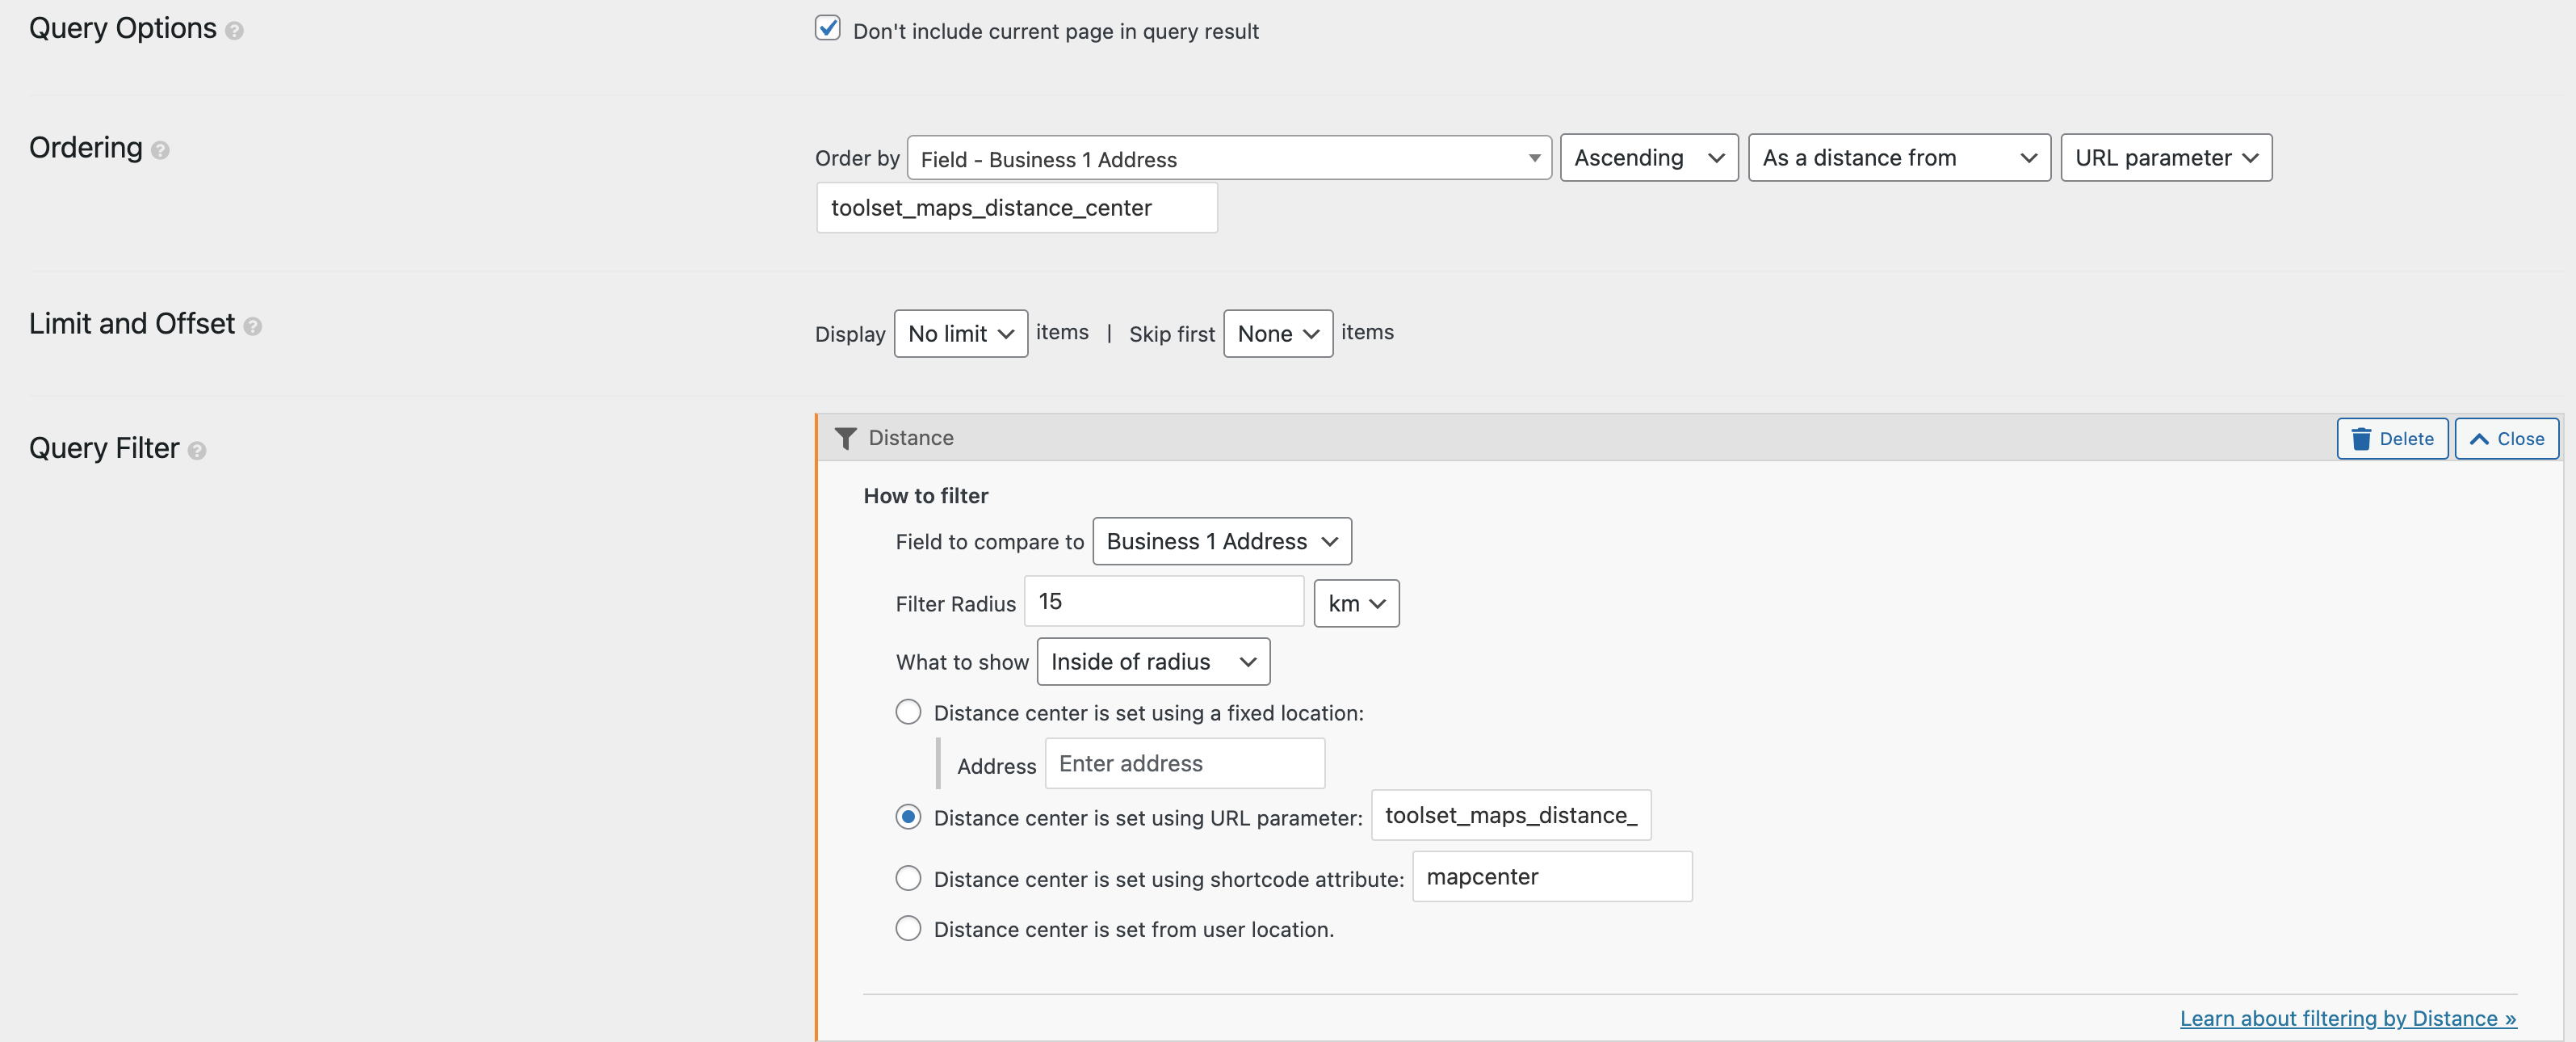The image size is (2576, 1042).
Task: Click the Ordering help icon
Action: 160,150
